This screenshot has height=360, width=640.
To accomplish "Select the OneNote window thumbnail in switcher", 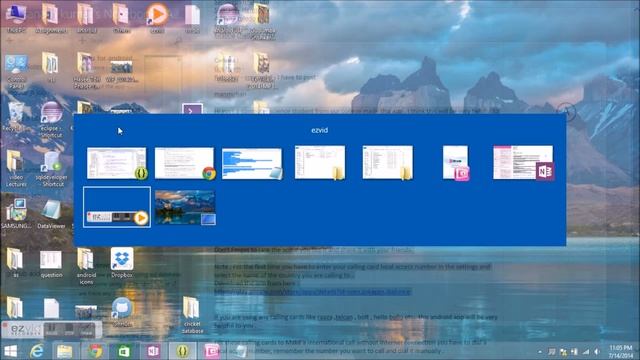I will [523, 162].
